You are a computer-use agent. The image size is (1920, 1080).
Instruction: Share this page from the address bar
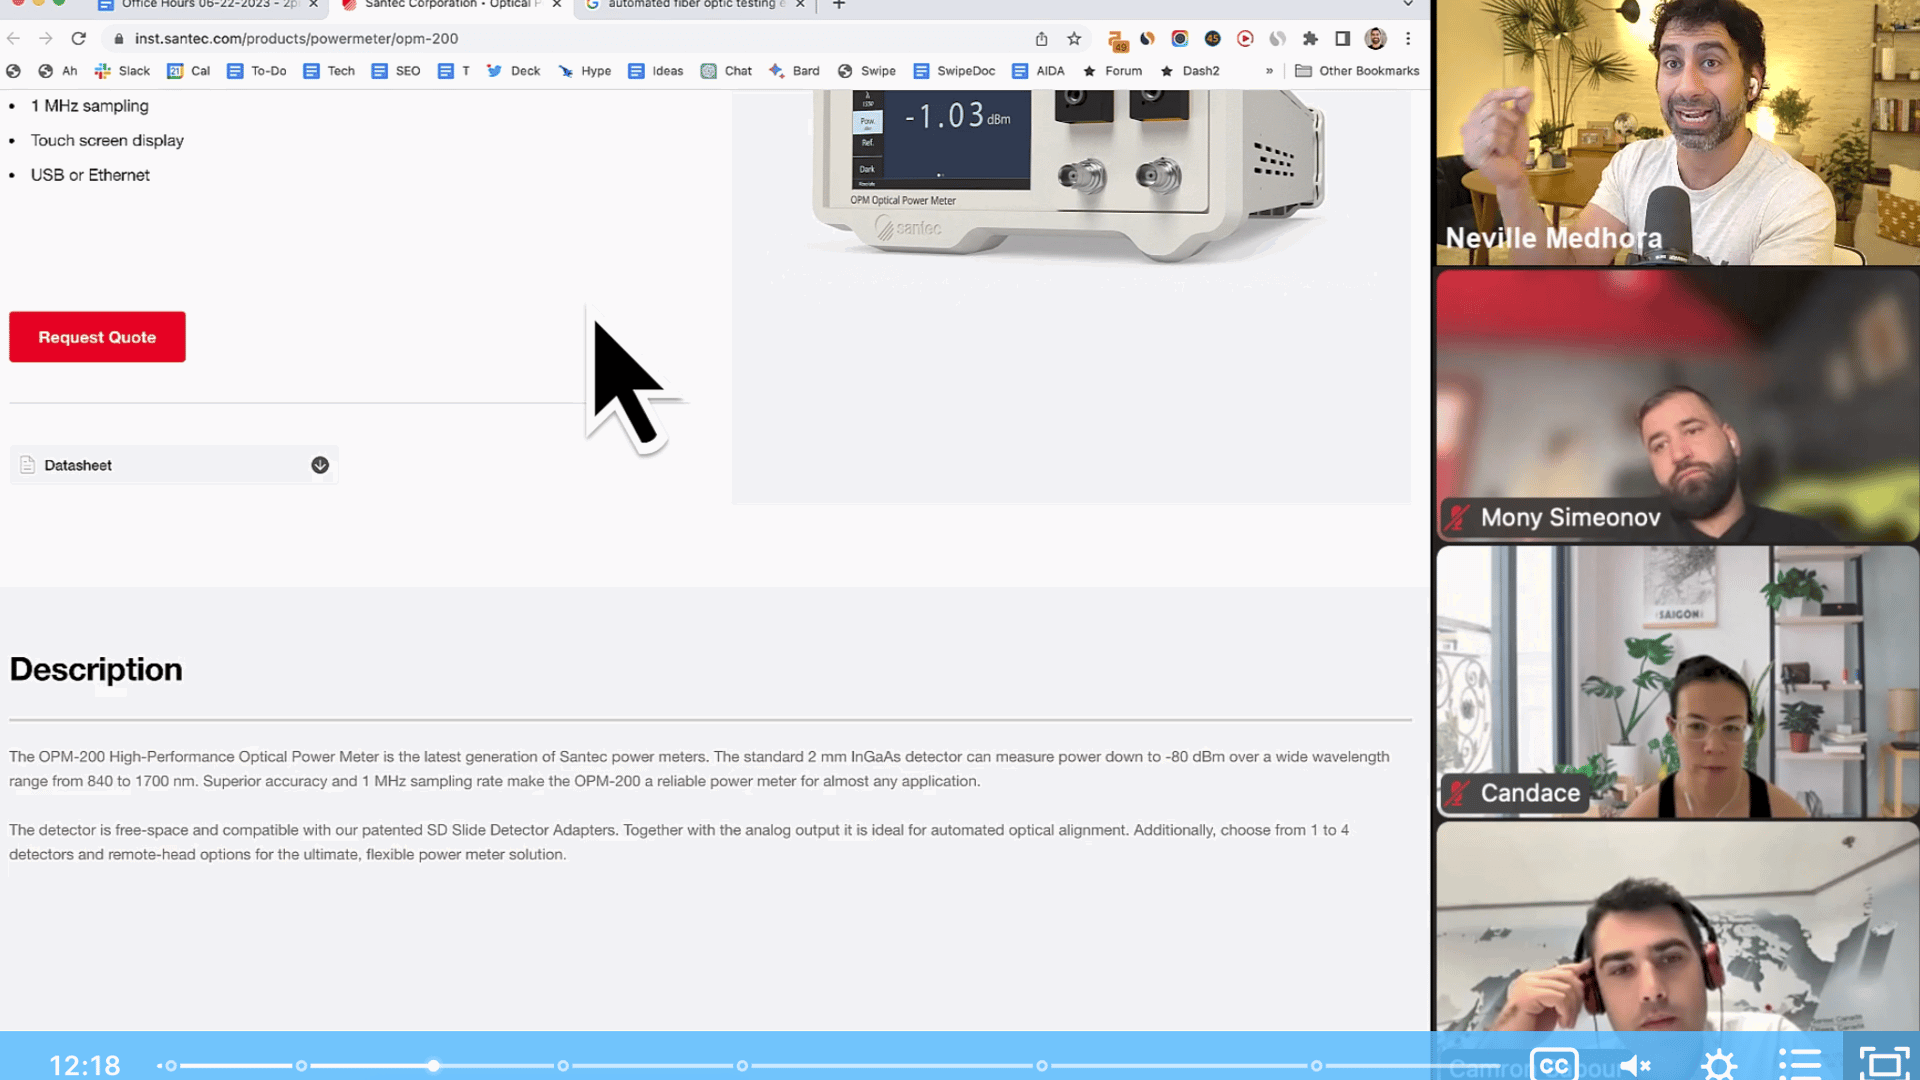pos(1041,38)
